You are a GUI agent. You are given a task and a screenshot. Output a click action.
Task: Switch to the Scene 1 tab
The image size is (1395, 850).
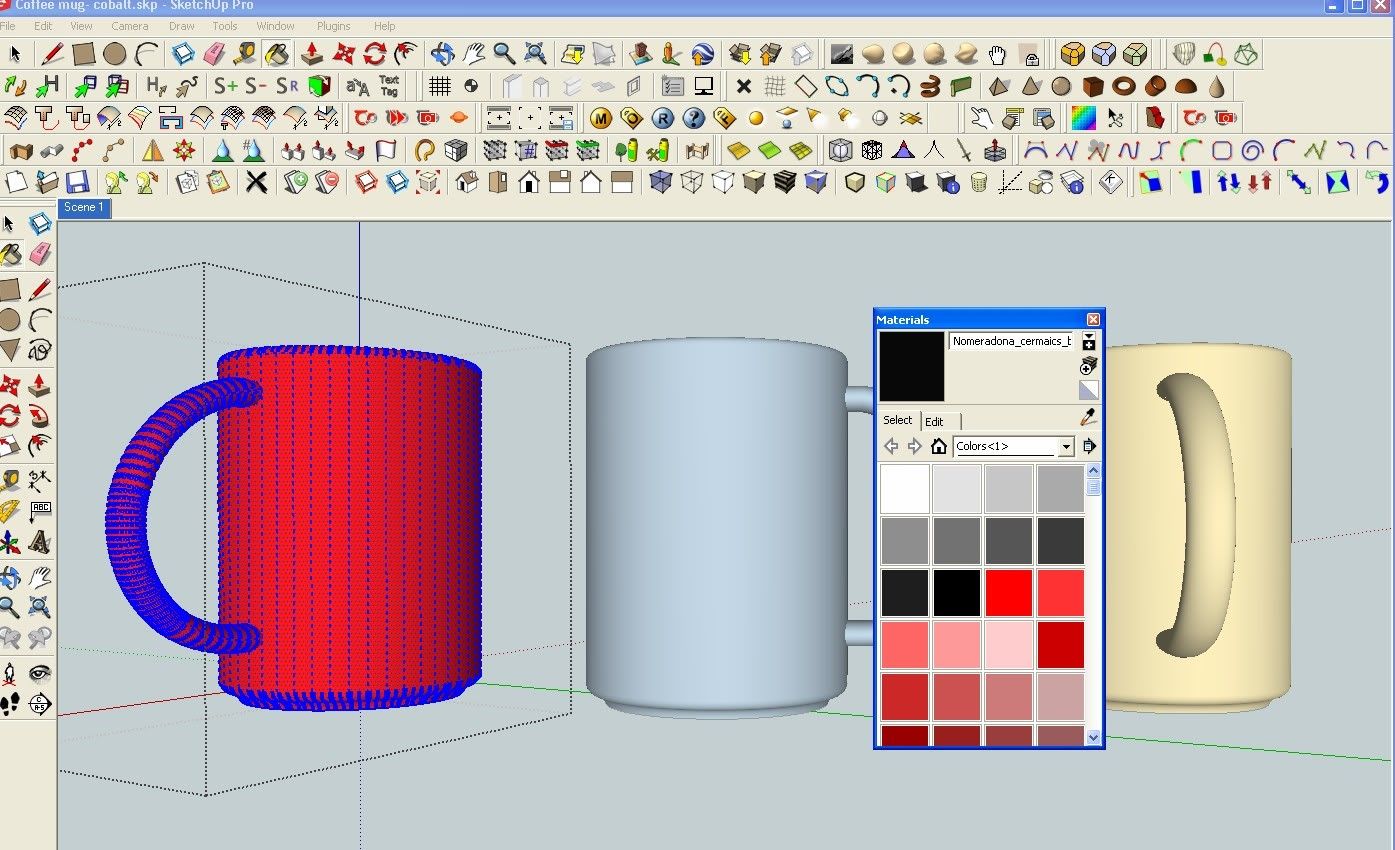84,208
